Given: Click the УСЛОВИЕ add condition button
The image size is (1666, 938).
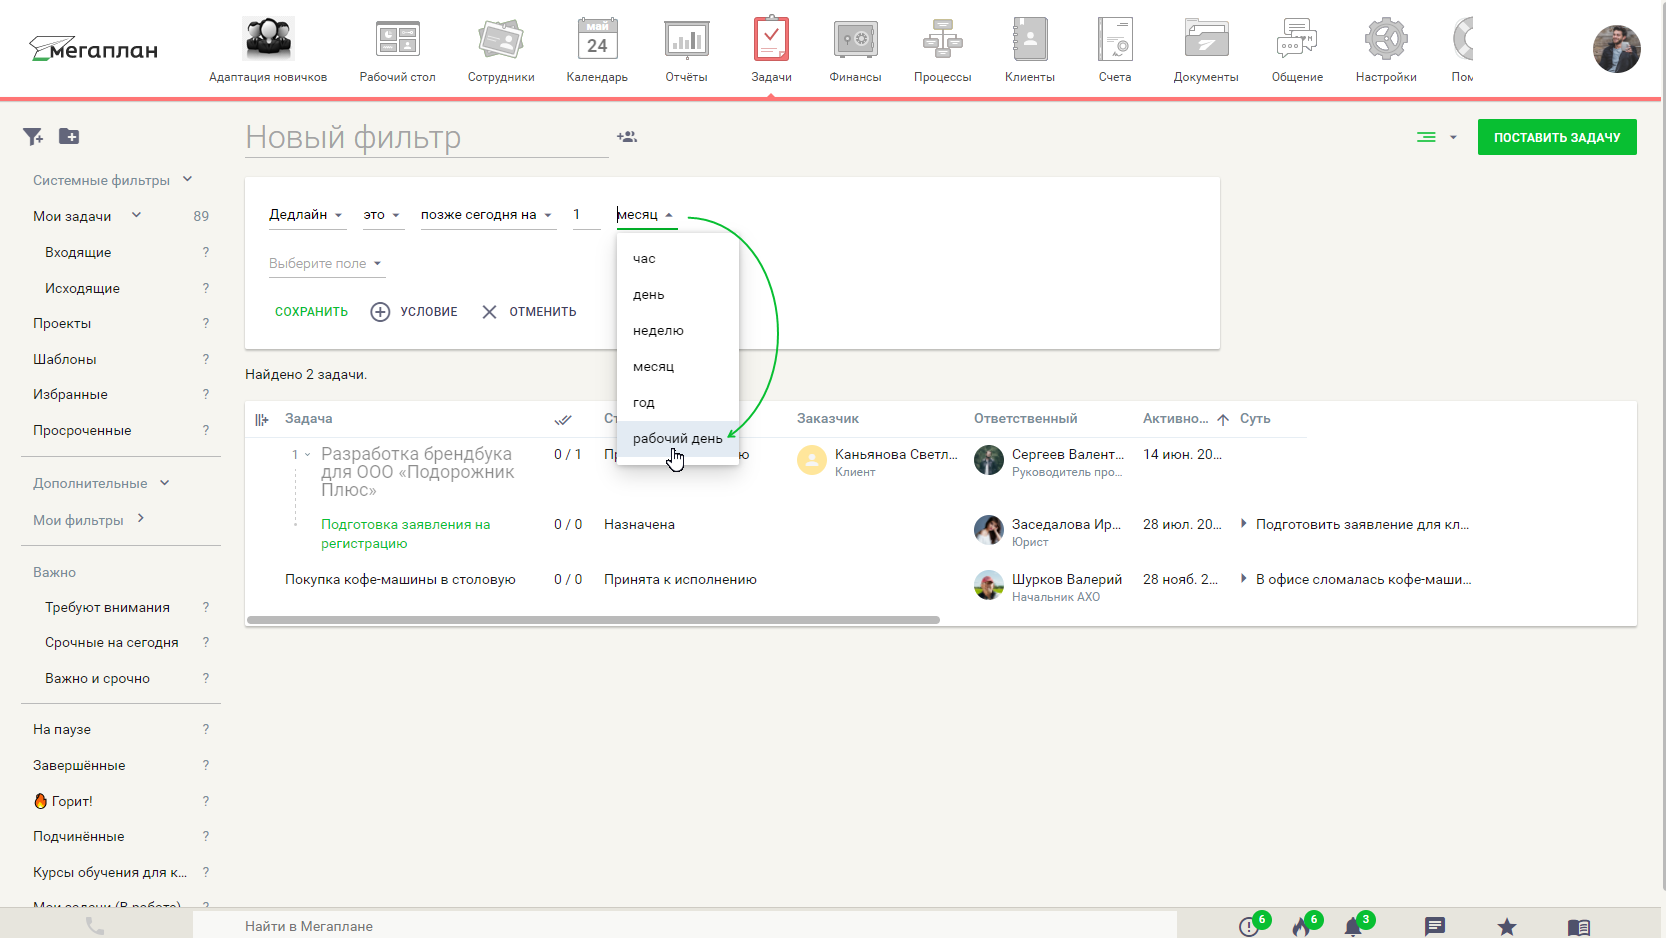Looking at the screenshot, I should pos(414,312).
